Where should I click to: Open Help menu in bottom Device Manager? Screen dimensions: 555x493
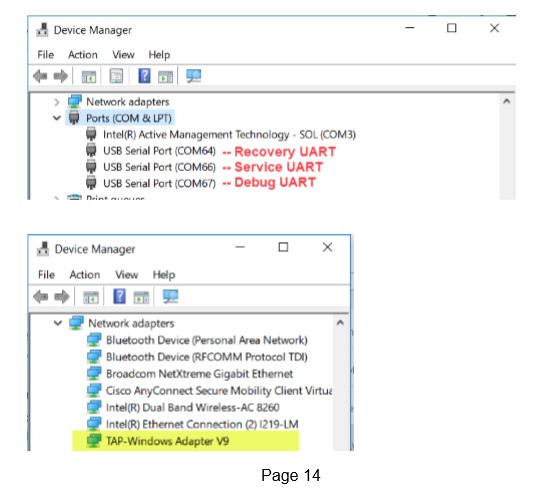[x=164, y=275]
